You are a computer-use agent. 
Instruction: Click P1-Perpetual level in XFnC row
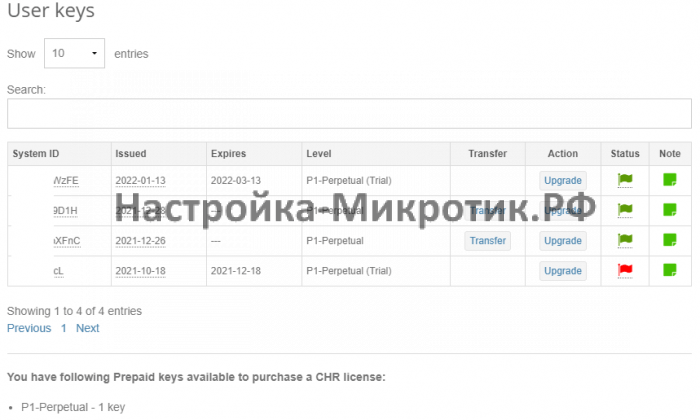[x=335, y=241]
